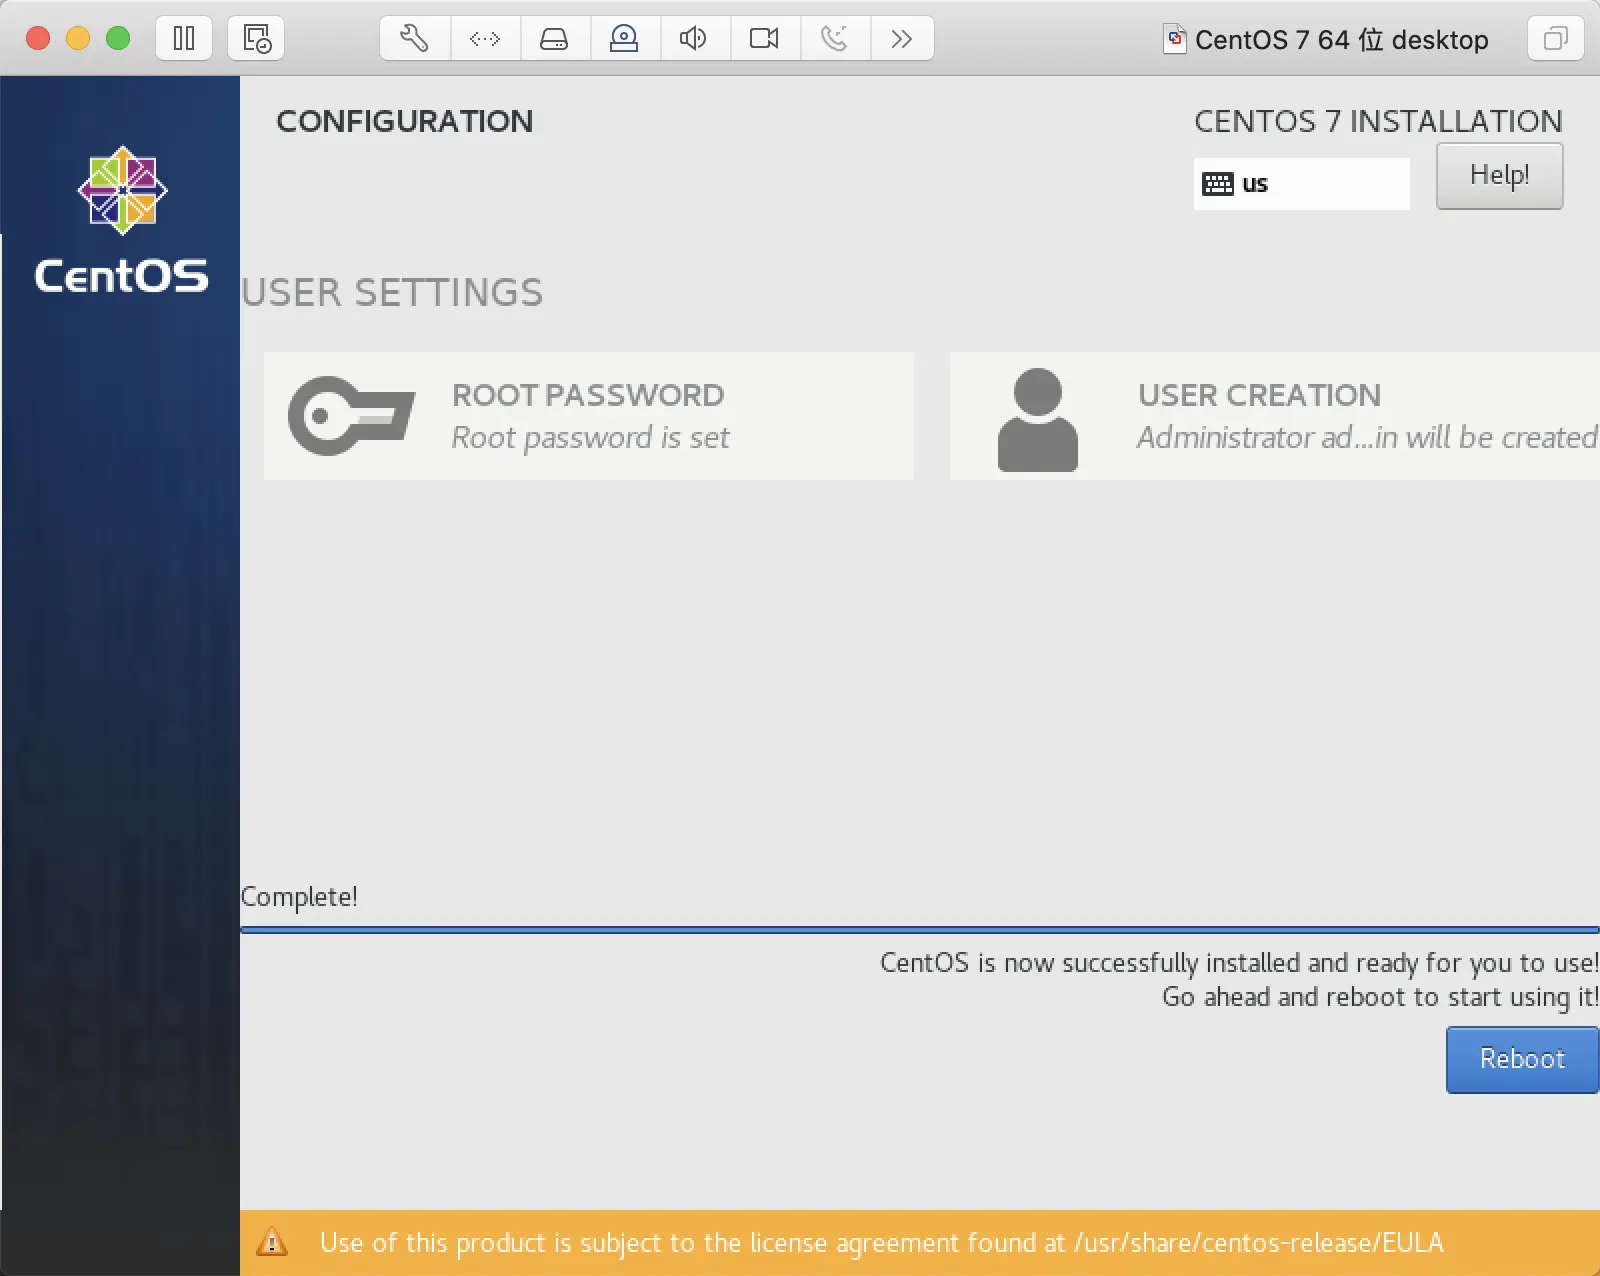Click the Help! button

point(1499,176)
